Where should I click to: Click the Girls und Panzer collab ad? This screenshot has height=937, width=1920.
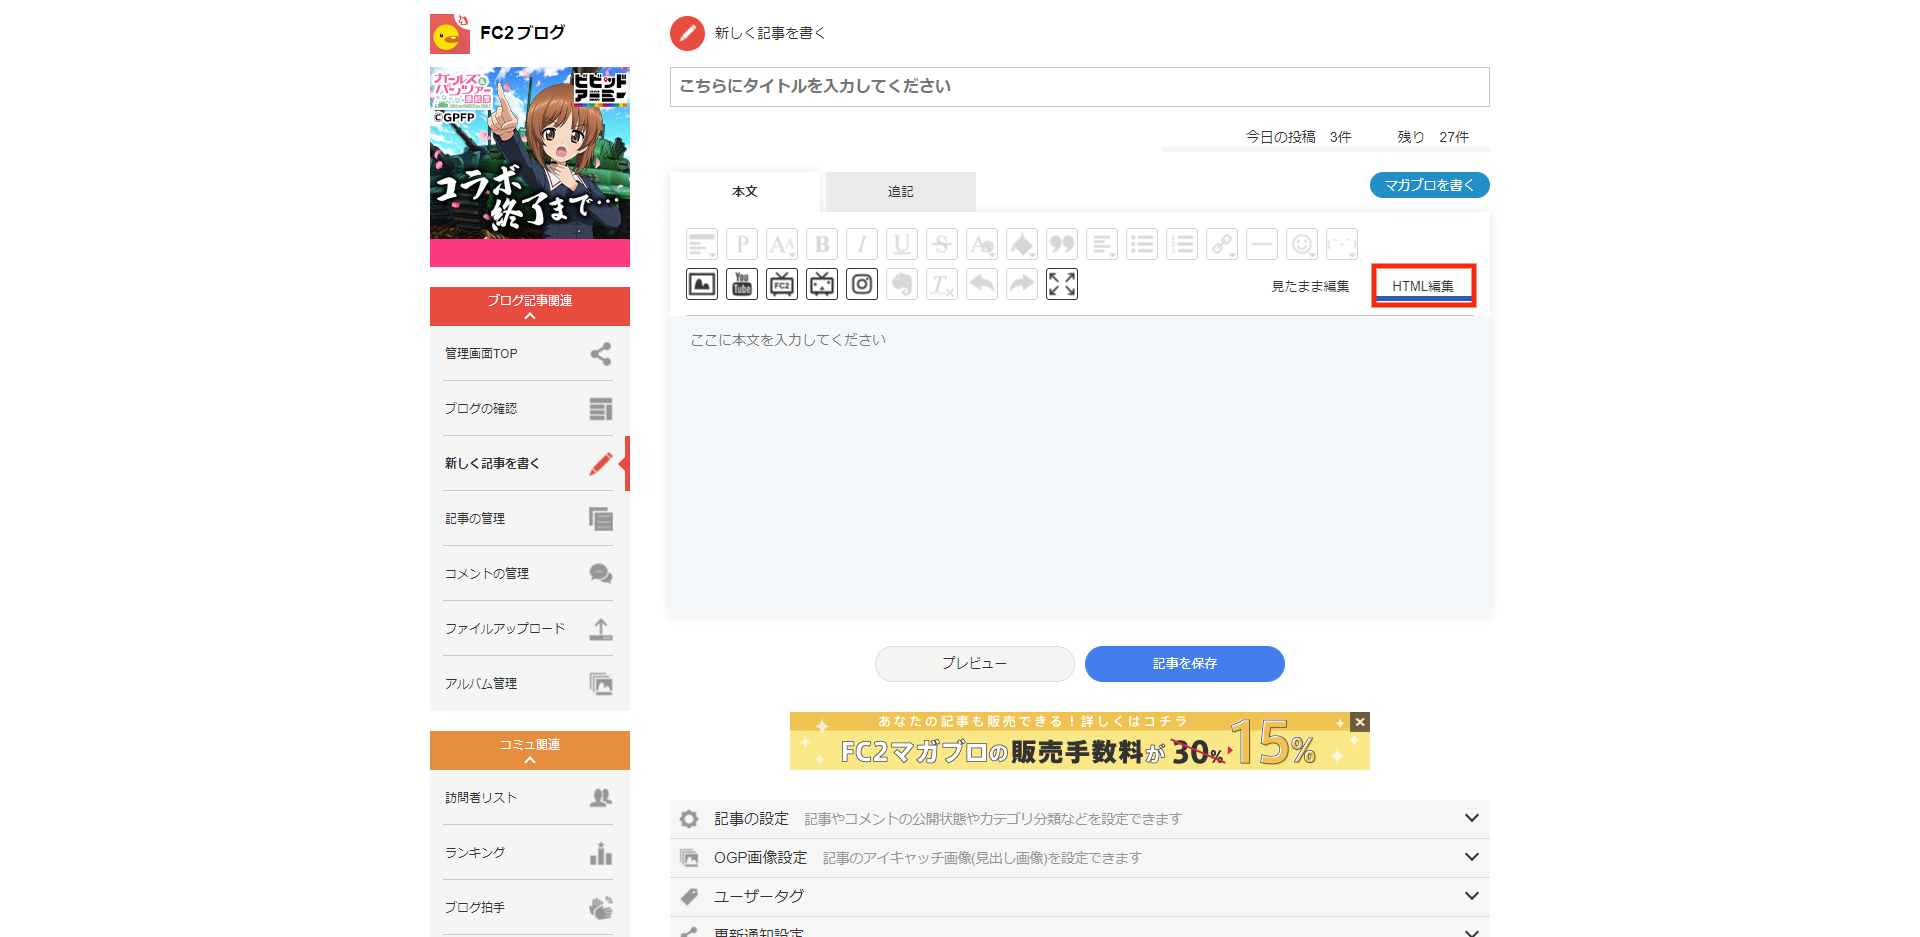[x=530, y=167]
